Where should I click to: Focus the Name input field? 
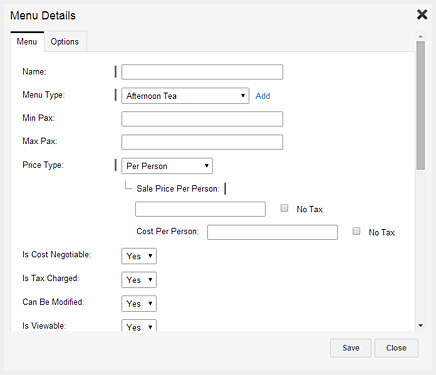pos(202,72)
